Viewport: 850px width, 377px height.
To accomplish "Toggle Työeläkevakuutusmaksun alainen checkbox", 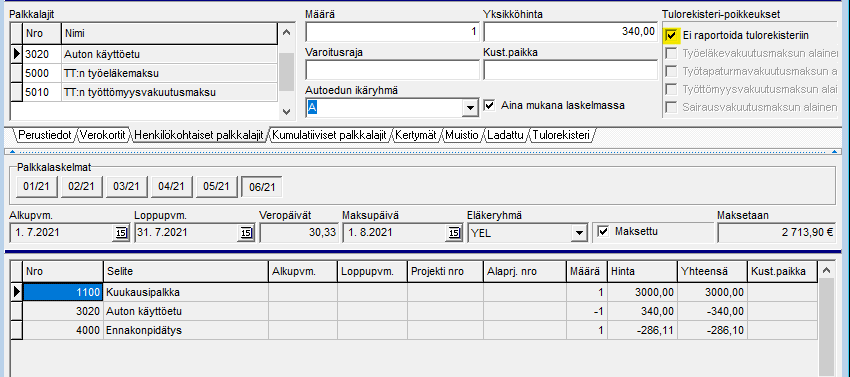I will 672,53.
